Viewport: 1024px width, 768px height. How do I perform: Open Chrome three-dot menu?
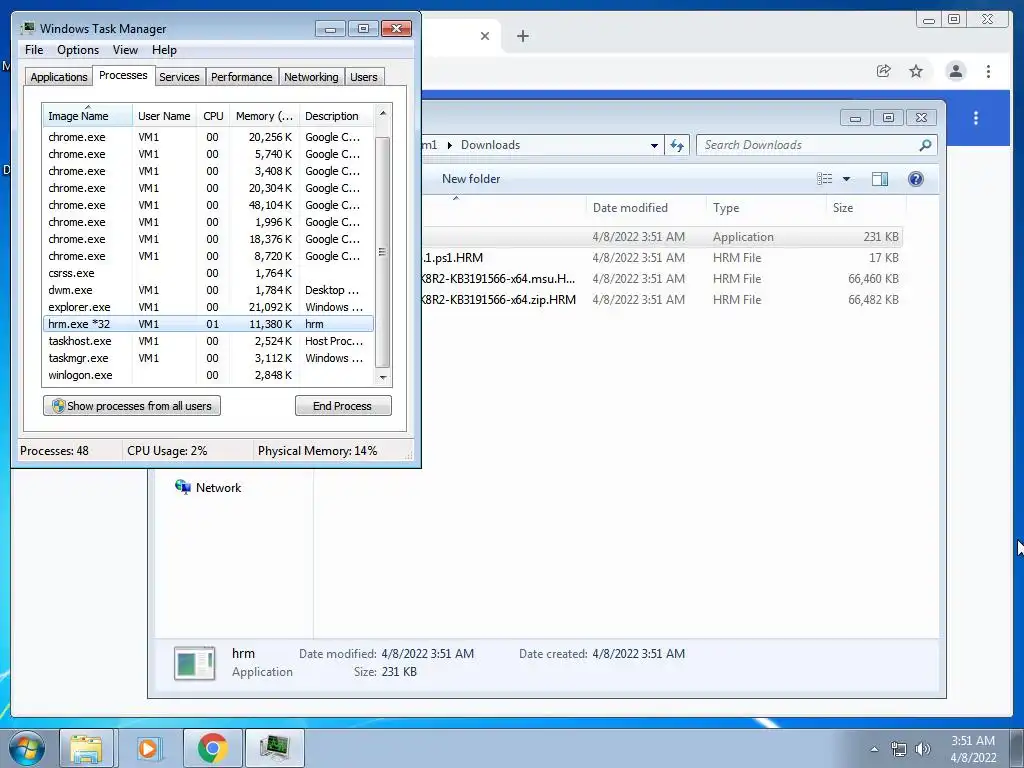[988, 71]
